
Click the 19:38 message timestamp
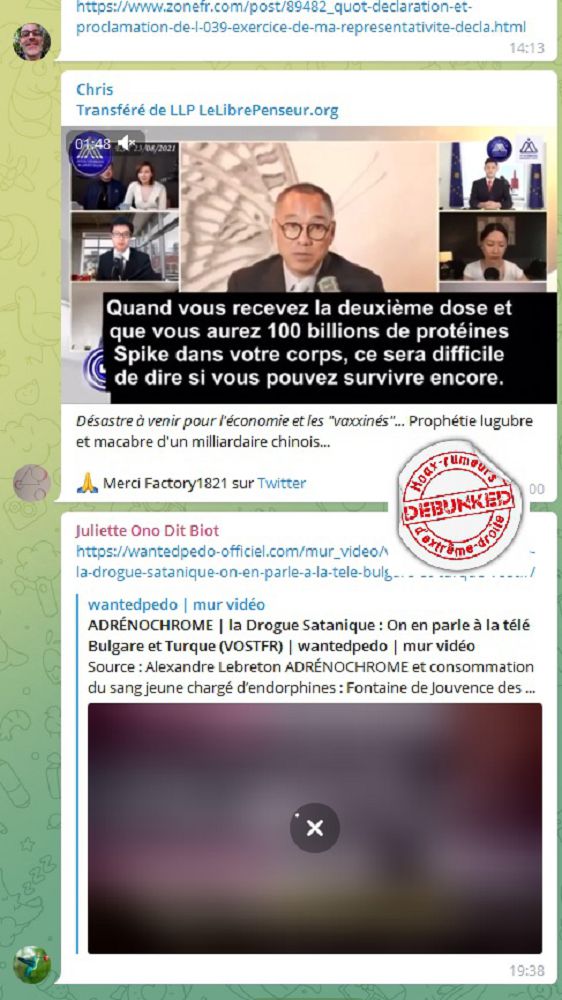(526, 971)
